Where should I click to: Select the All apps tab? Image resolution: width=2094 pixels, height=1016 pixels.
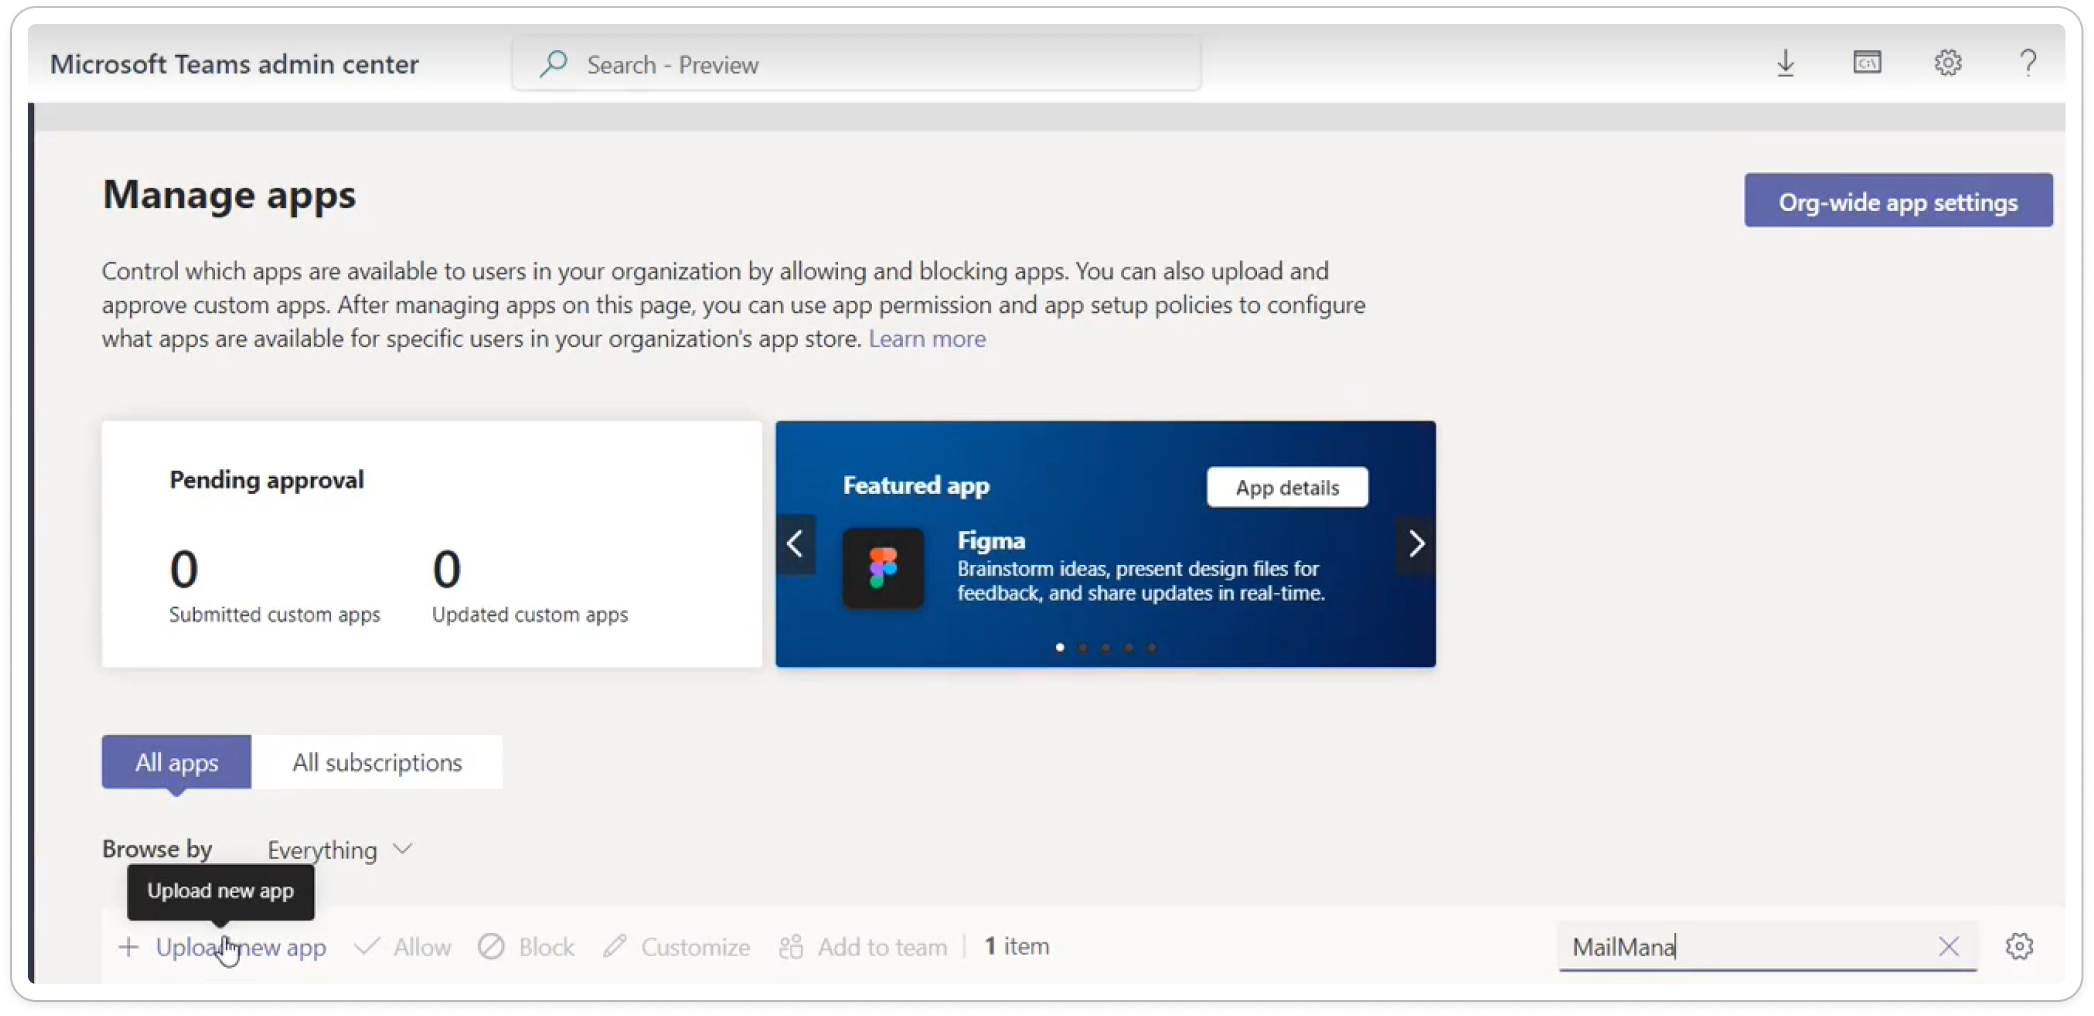click(x=177, y=762)
